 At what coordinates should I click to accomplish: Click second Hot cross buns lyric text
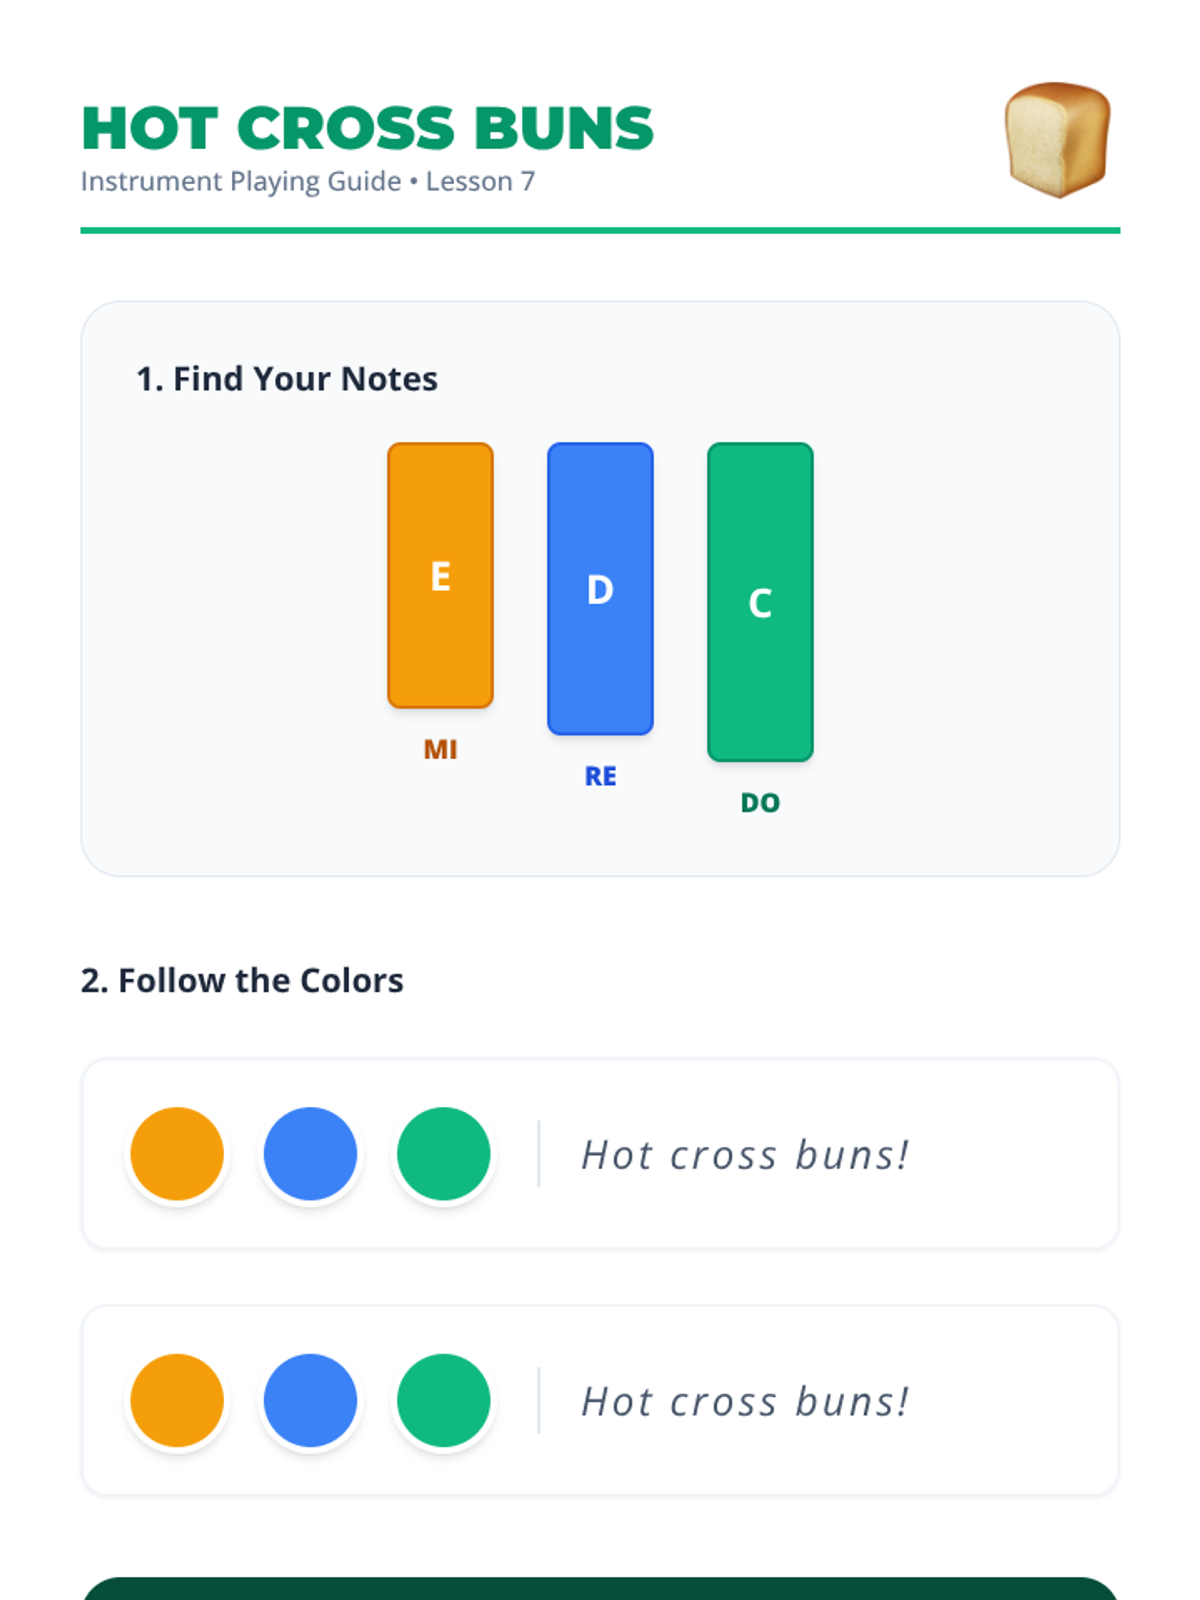(x=745, y=1402)
